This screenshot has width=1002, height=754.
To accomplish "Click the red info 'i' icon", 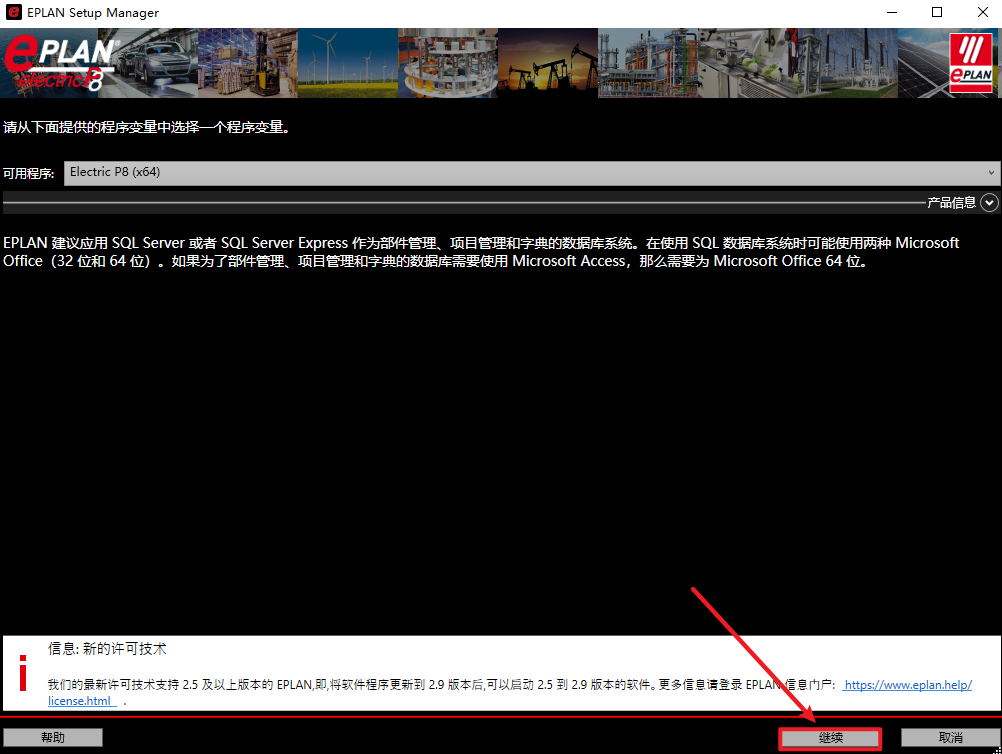I will click(23, 673).
